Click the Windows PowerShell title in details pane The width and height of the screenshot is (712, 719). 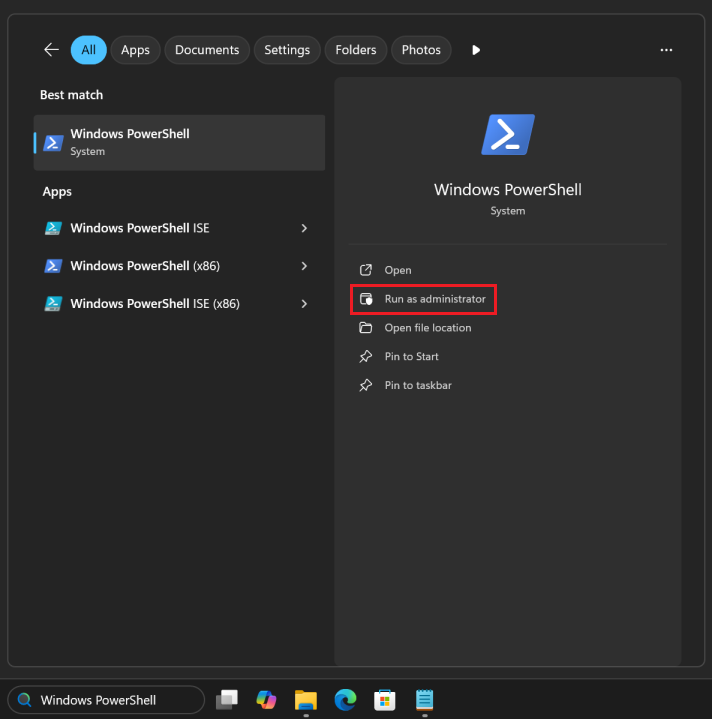pyautogui.click(x=508, y=190)
